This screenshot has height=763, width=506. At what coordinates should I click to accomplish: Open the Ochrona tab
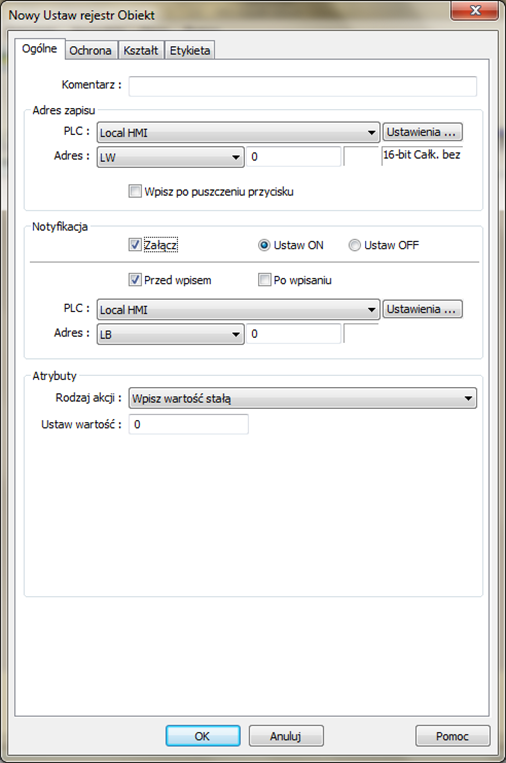[90, 51]
